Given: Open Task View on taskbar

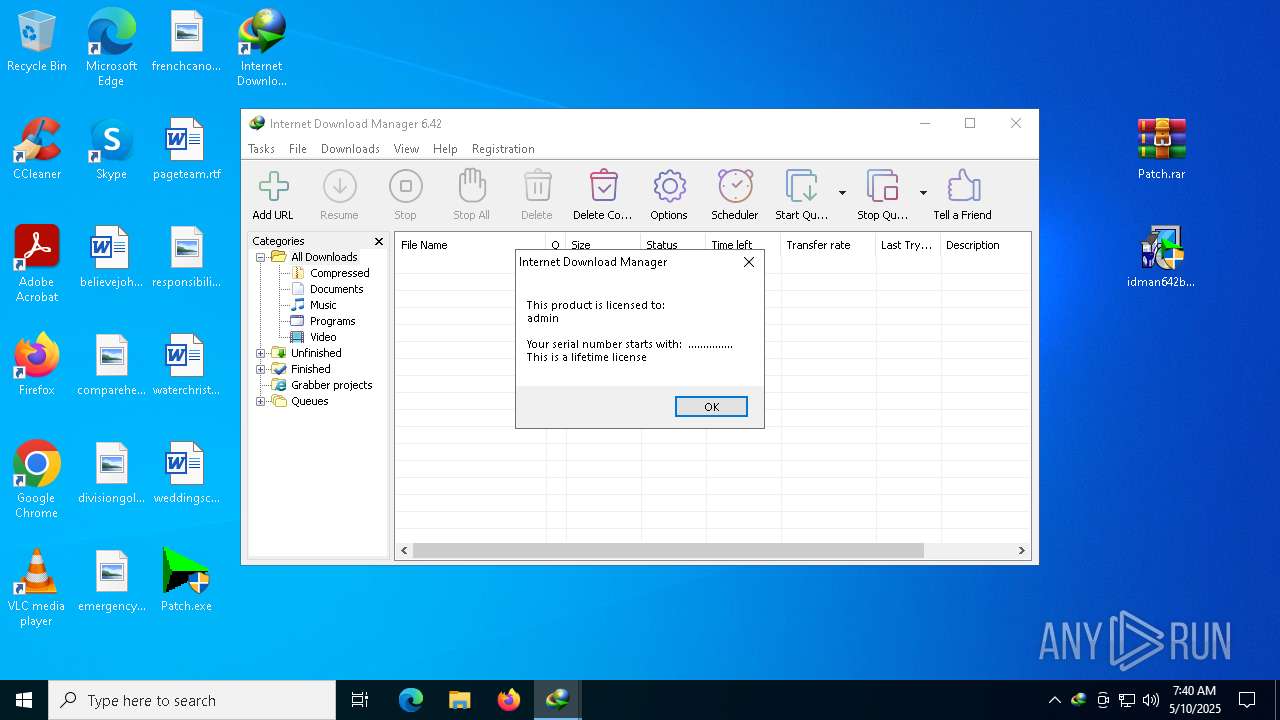Looking at the screenshot, I should [x=360, y=700].
